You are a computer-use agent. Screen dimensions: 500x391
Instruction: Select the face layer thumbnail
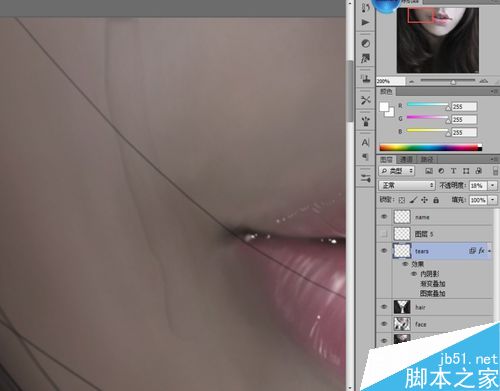click(x=402, y=324)
